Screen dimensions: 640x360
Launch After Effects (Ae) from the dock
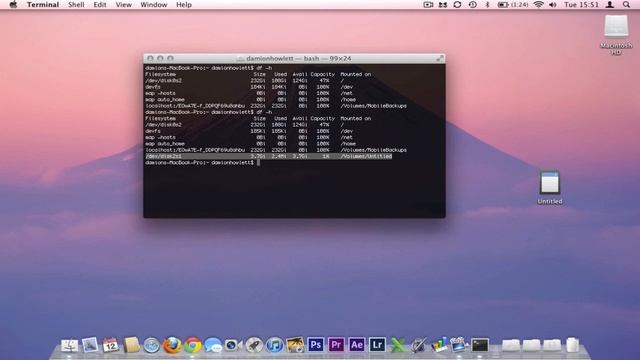click(x=357, y=345)
